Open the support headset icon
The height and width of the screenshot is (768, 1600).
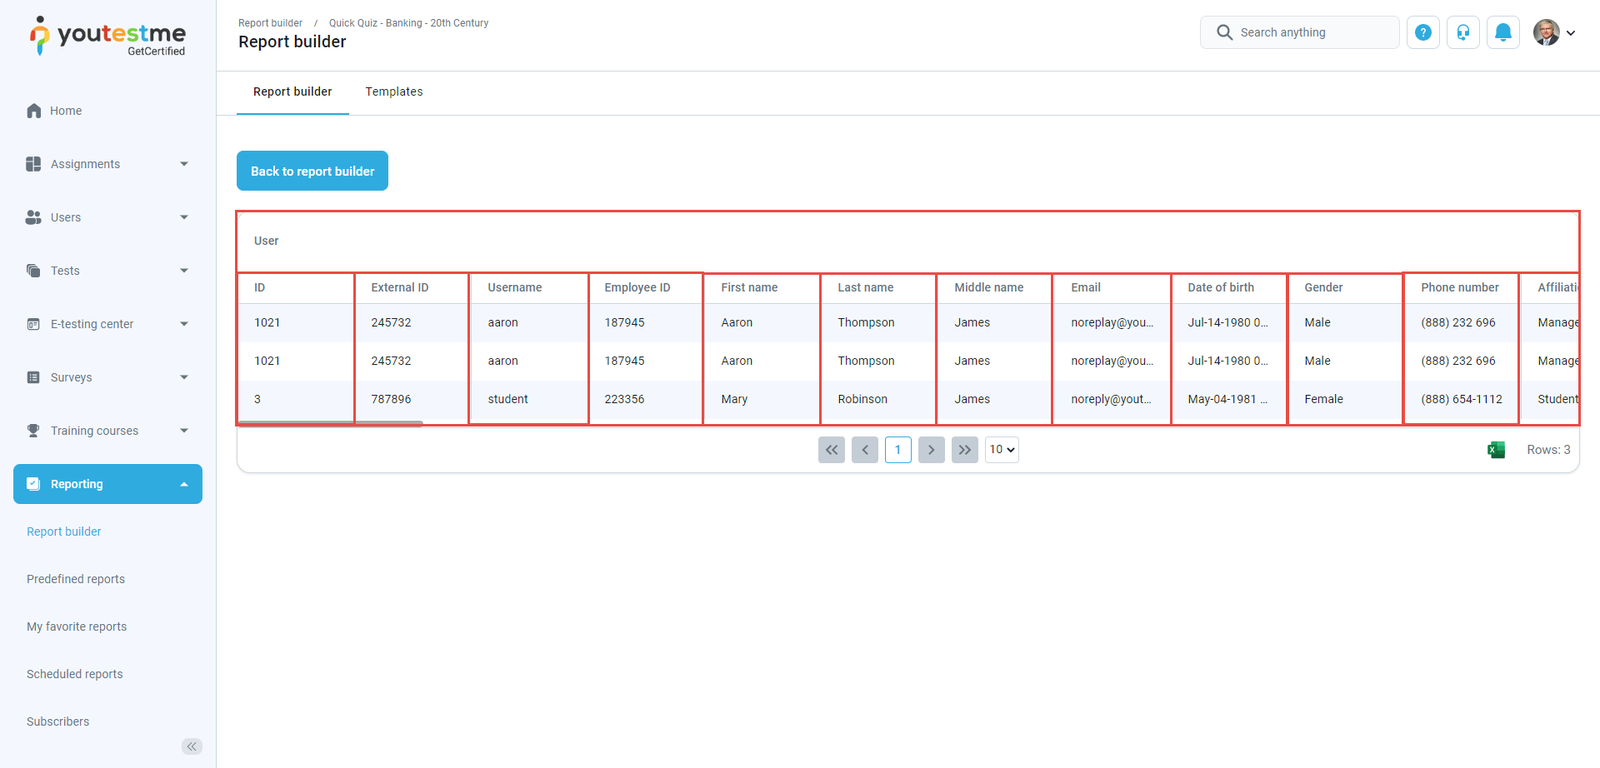1463,33
